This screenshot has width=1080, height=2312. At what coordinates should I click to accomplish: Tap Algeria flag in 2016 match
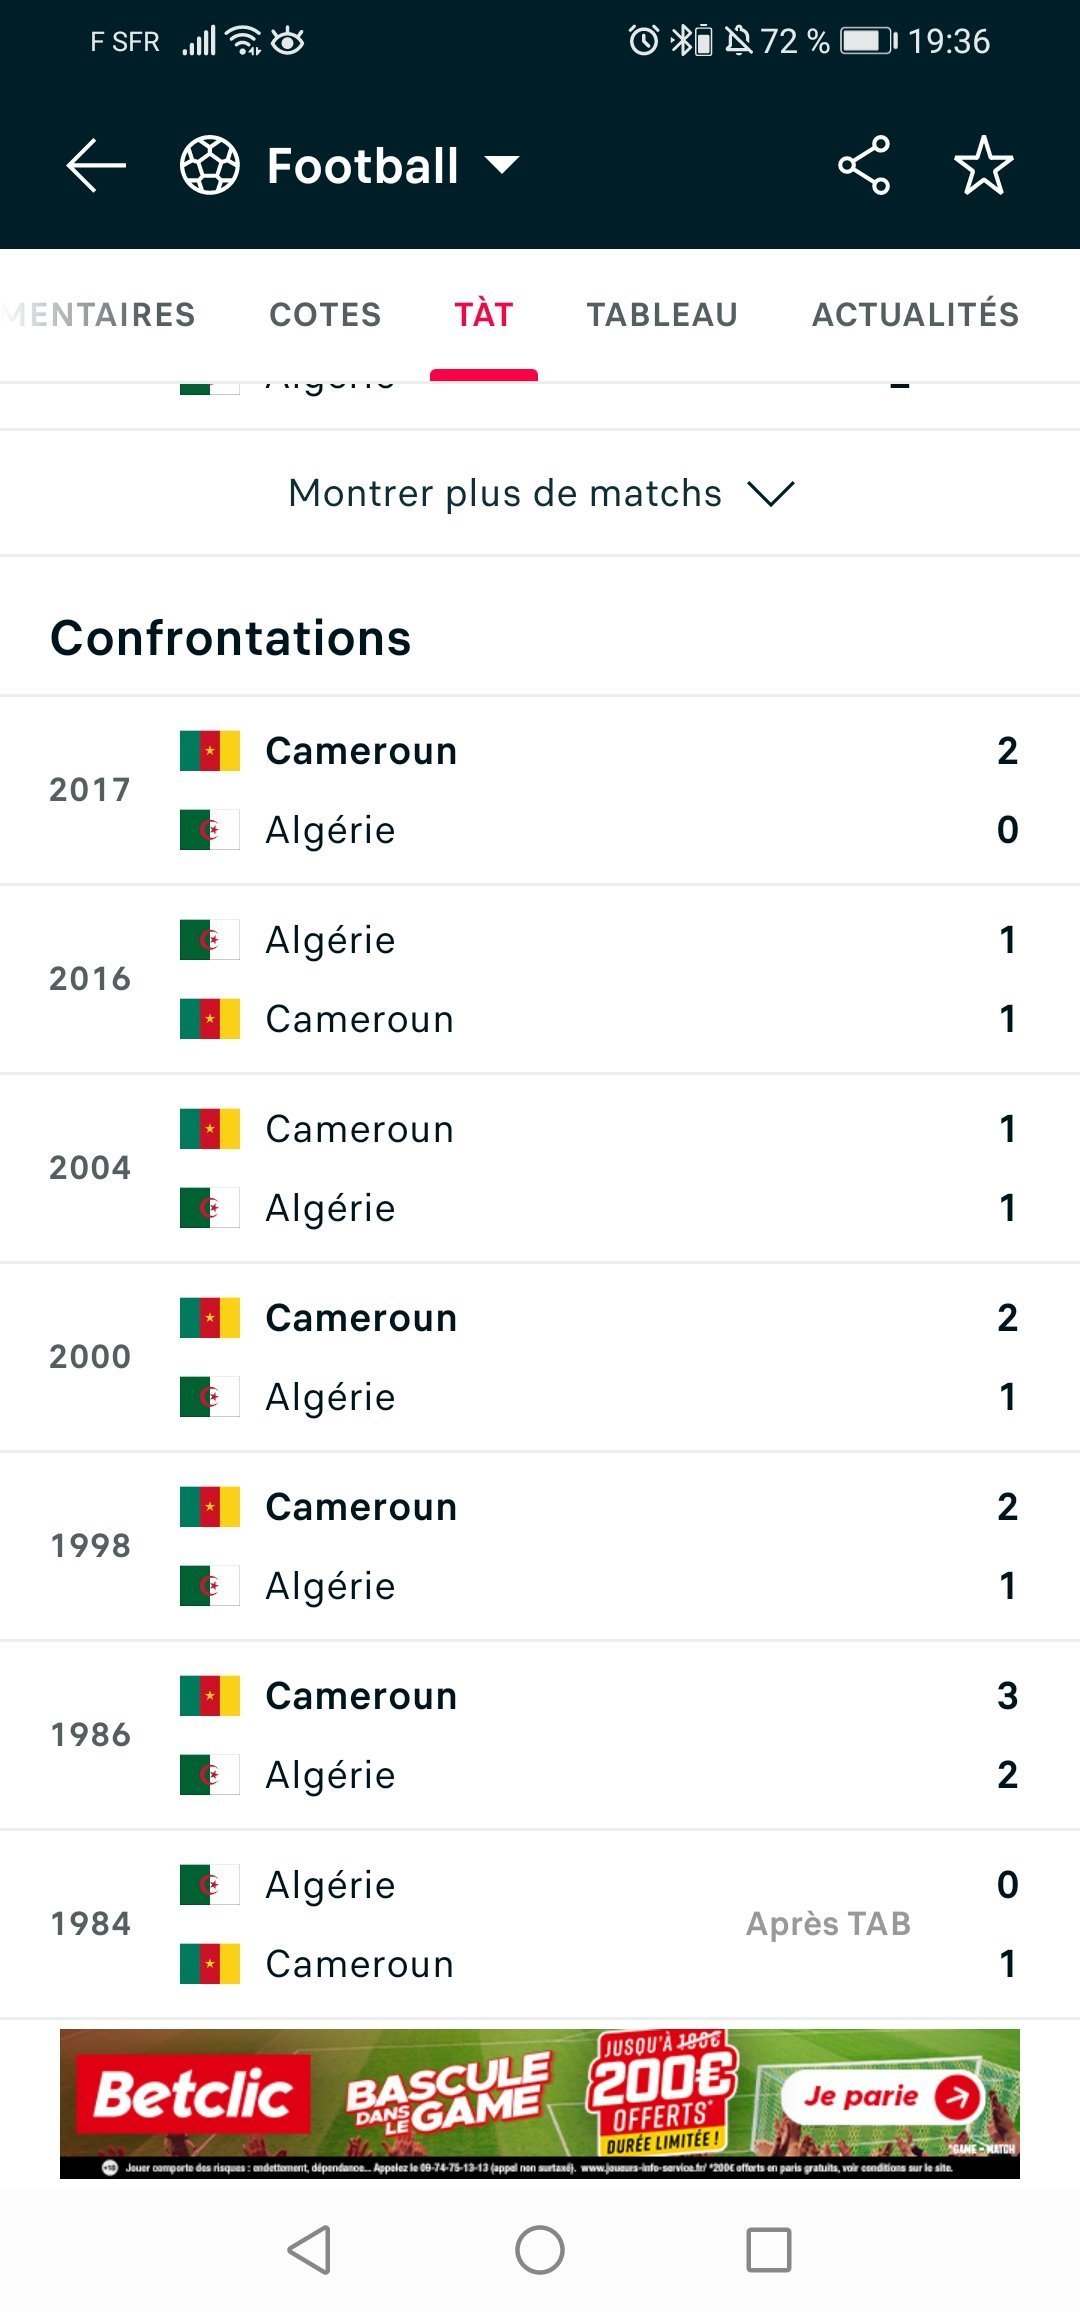210,940
